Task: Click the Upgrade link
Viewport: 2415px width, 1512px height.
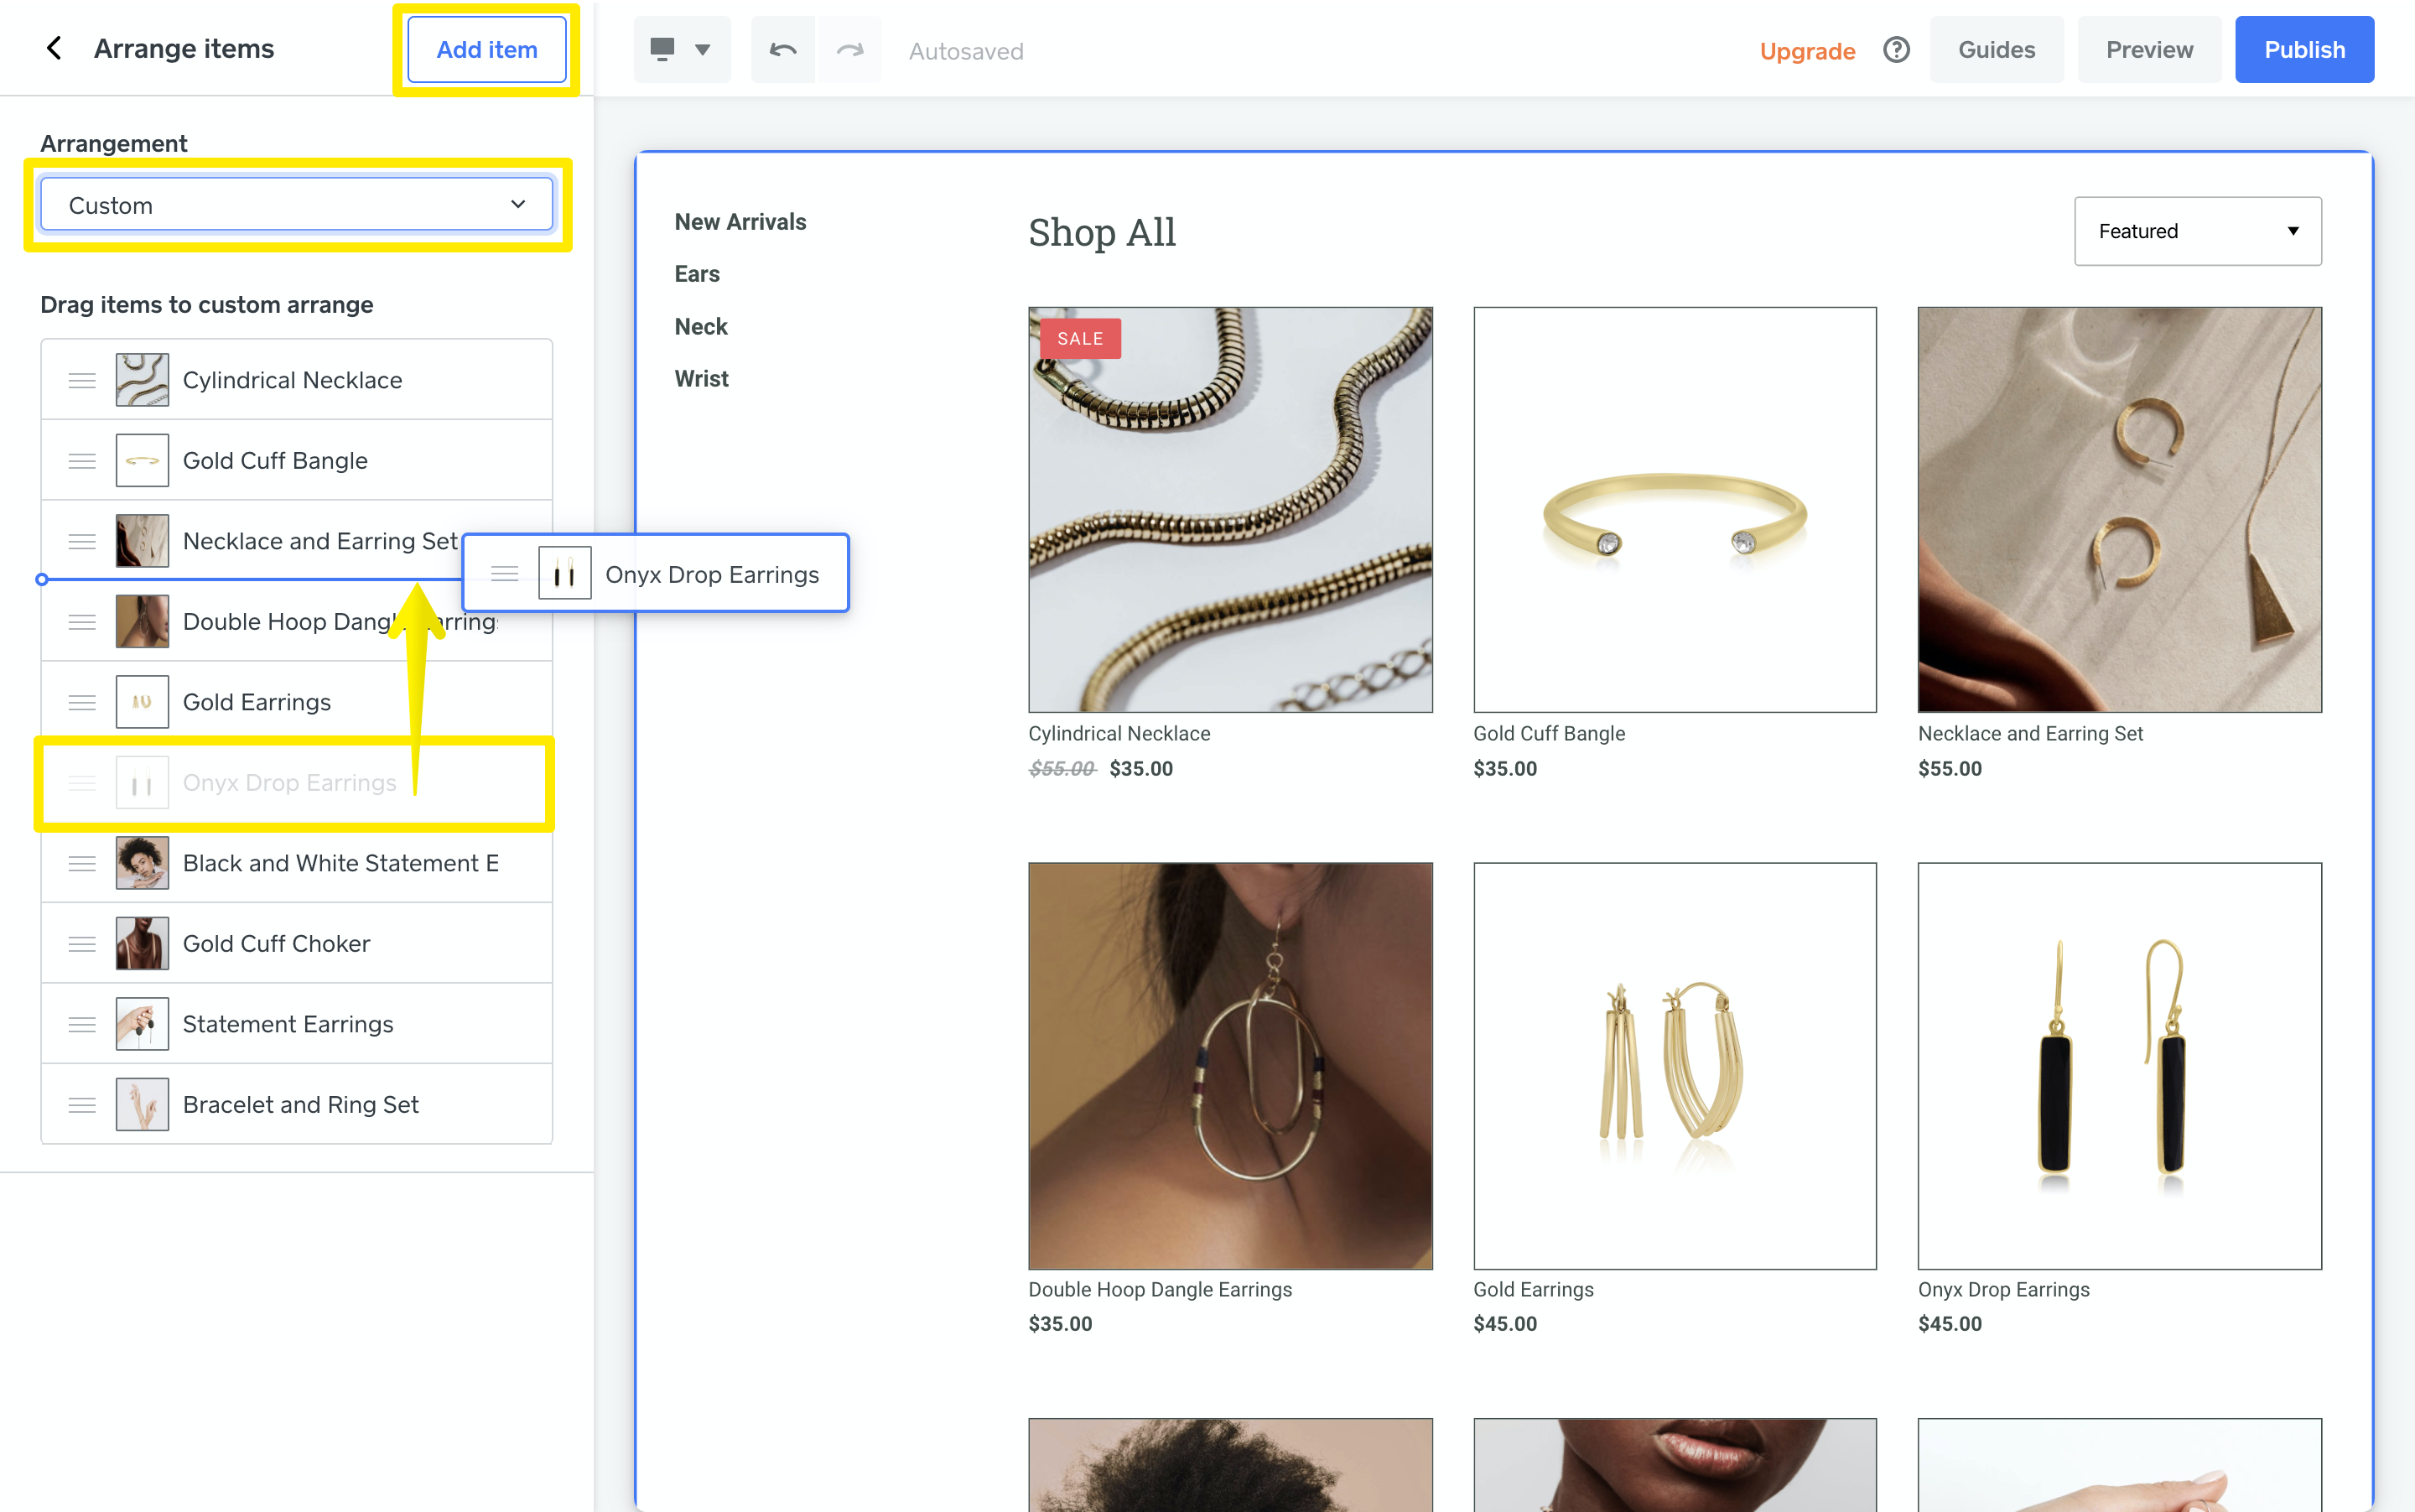Action: click(x=1807, y=50)
